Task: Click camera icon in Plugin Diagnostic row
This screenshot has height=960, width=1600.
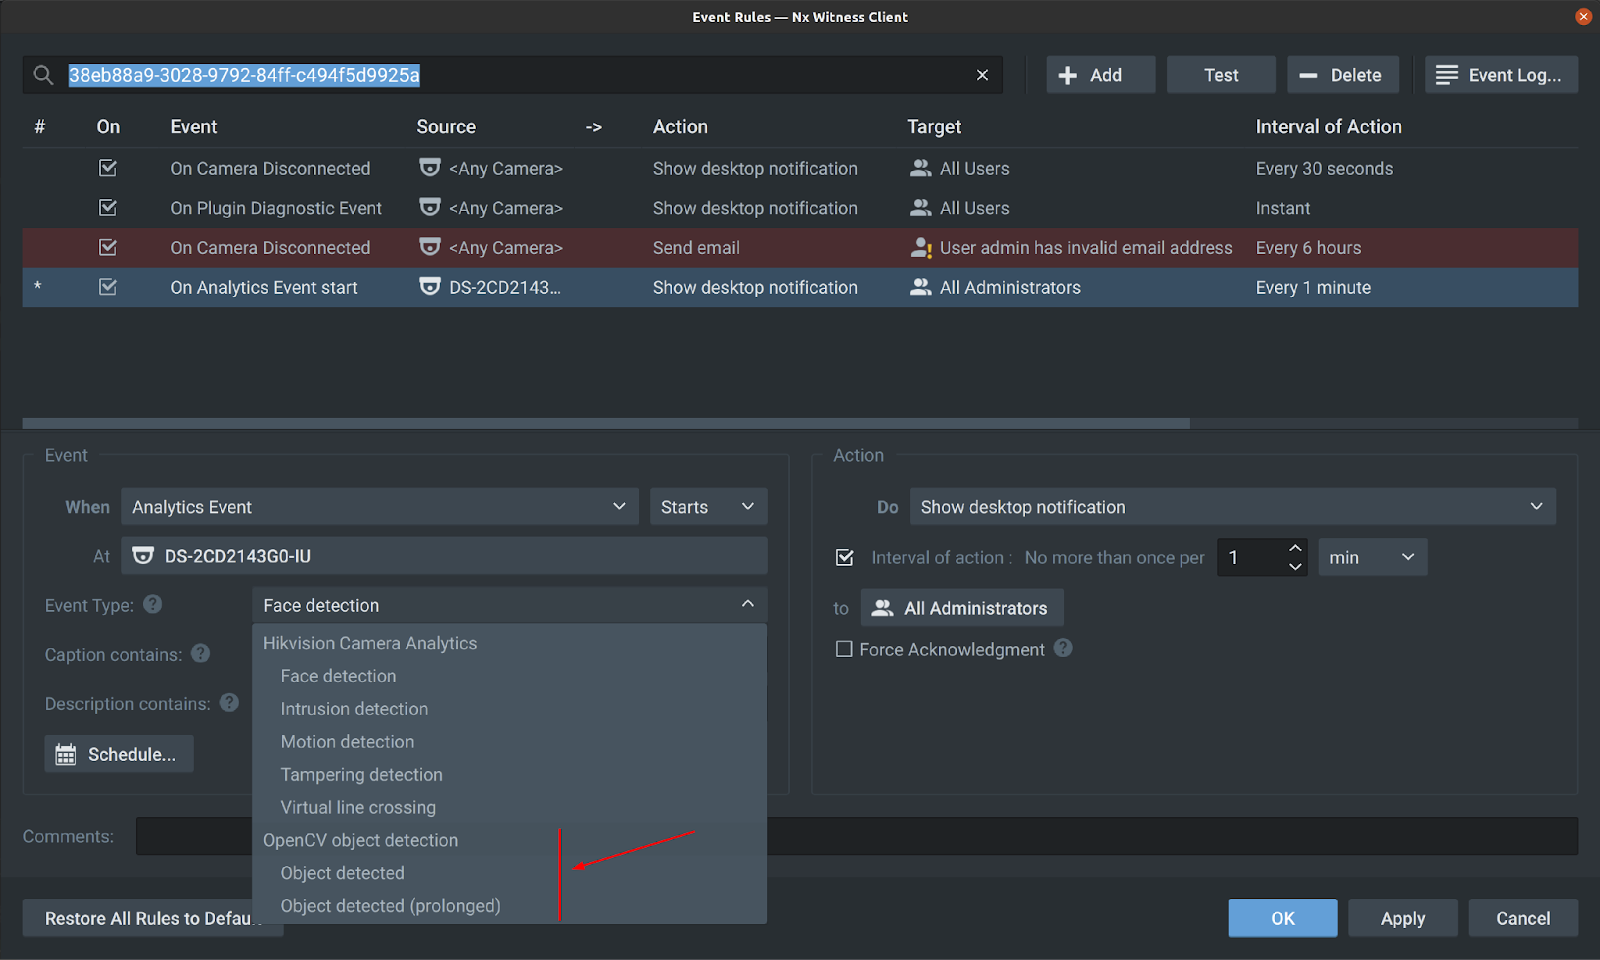Action: click(430, 207)
